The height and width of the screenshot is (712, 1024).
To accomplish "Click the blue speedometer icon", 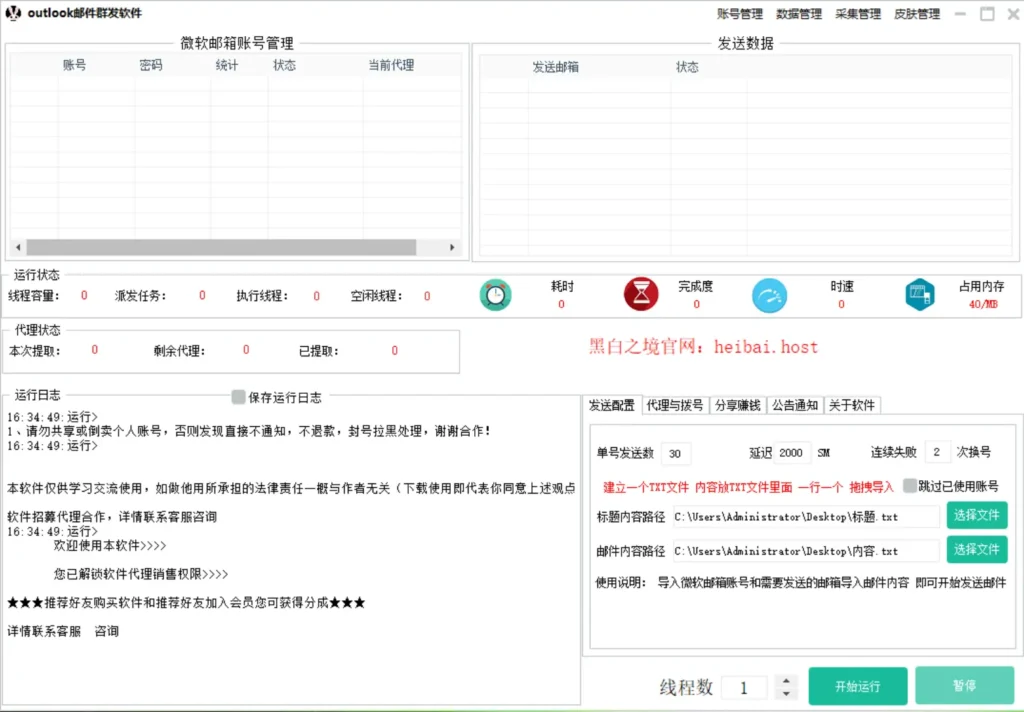I will (x=769, y=296).
